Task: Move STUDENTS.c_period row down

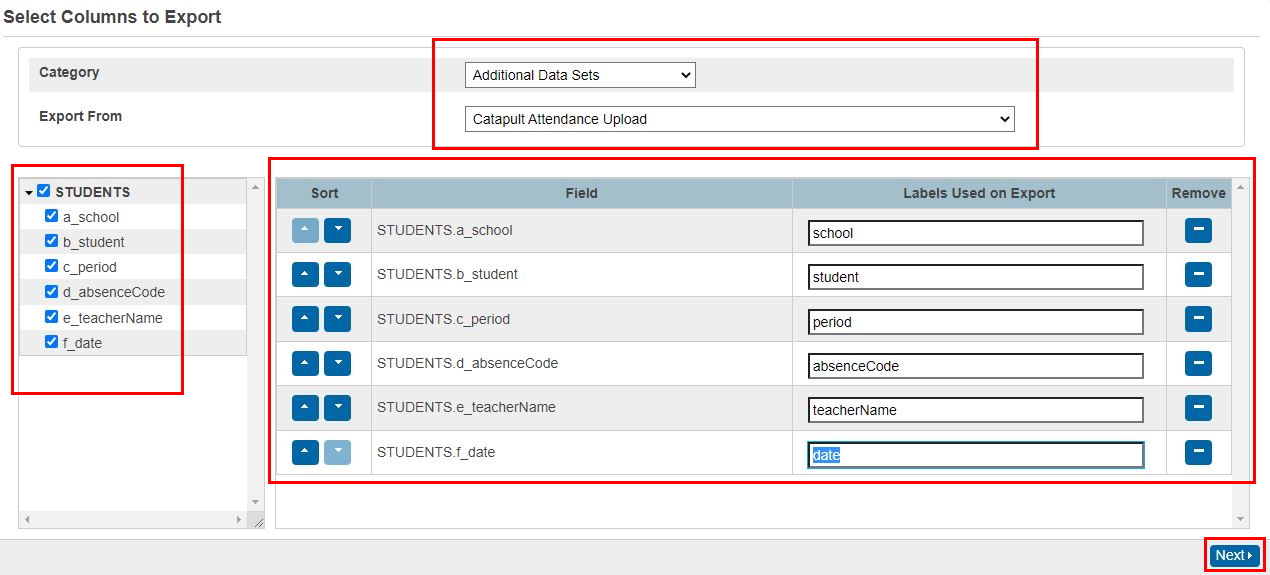Action: 338,320
